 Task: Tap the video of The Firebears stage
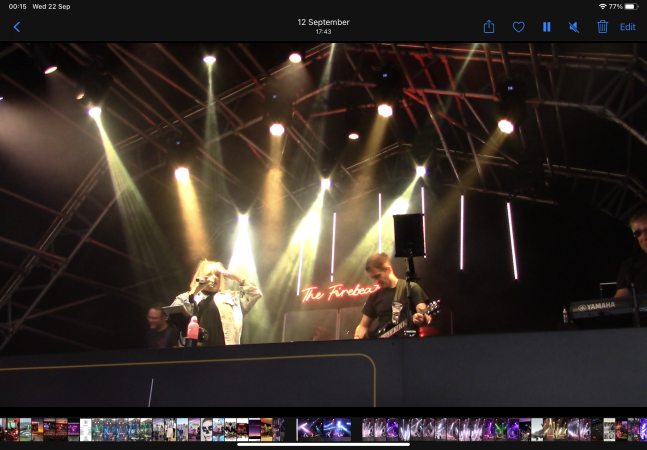(x=324, y=225)
